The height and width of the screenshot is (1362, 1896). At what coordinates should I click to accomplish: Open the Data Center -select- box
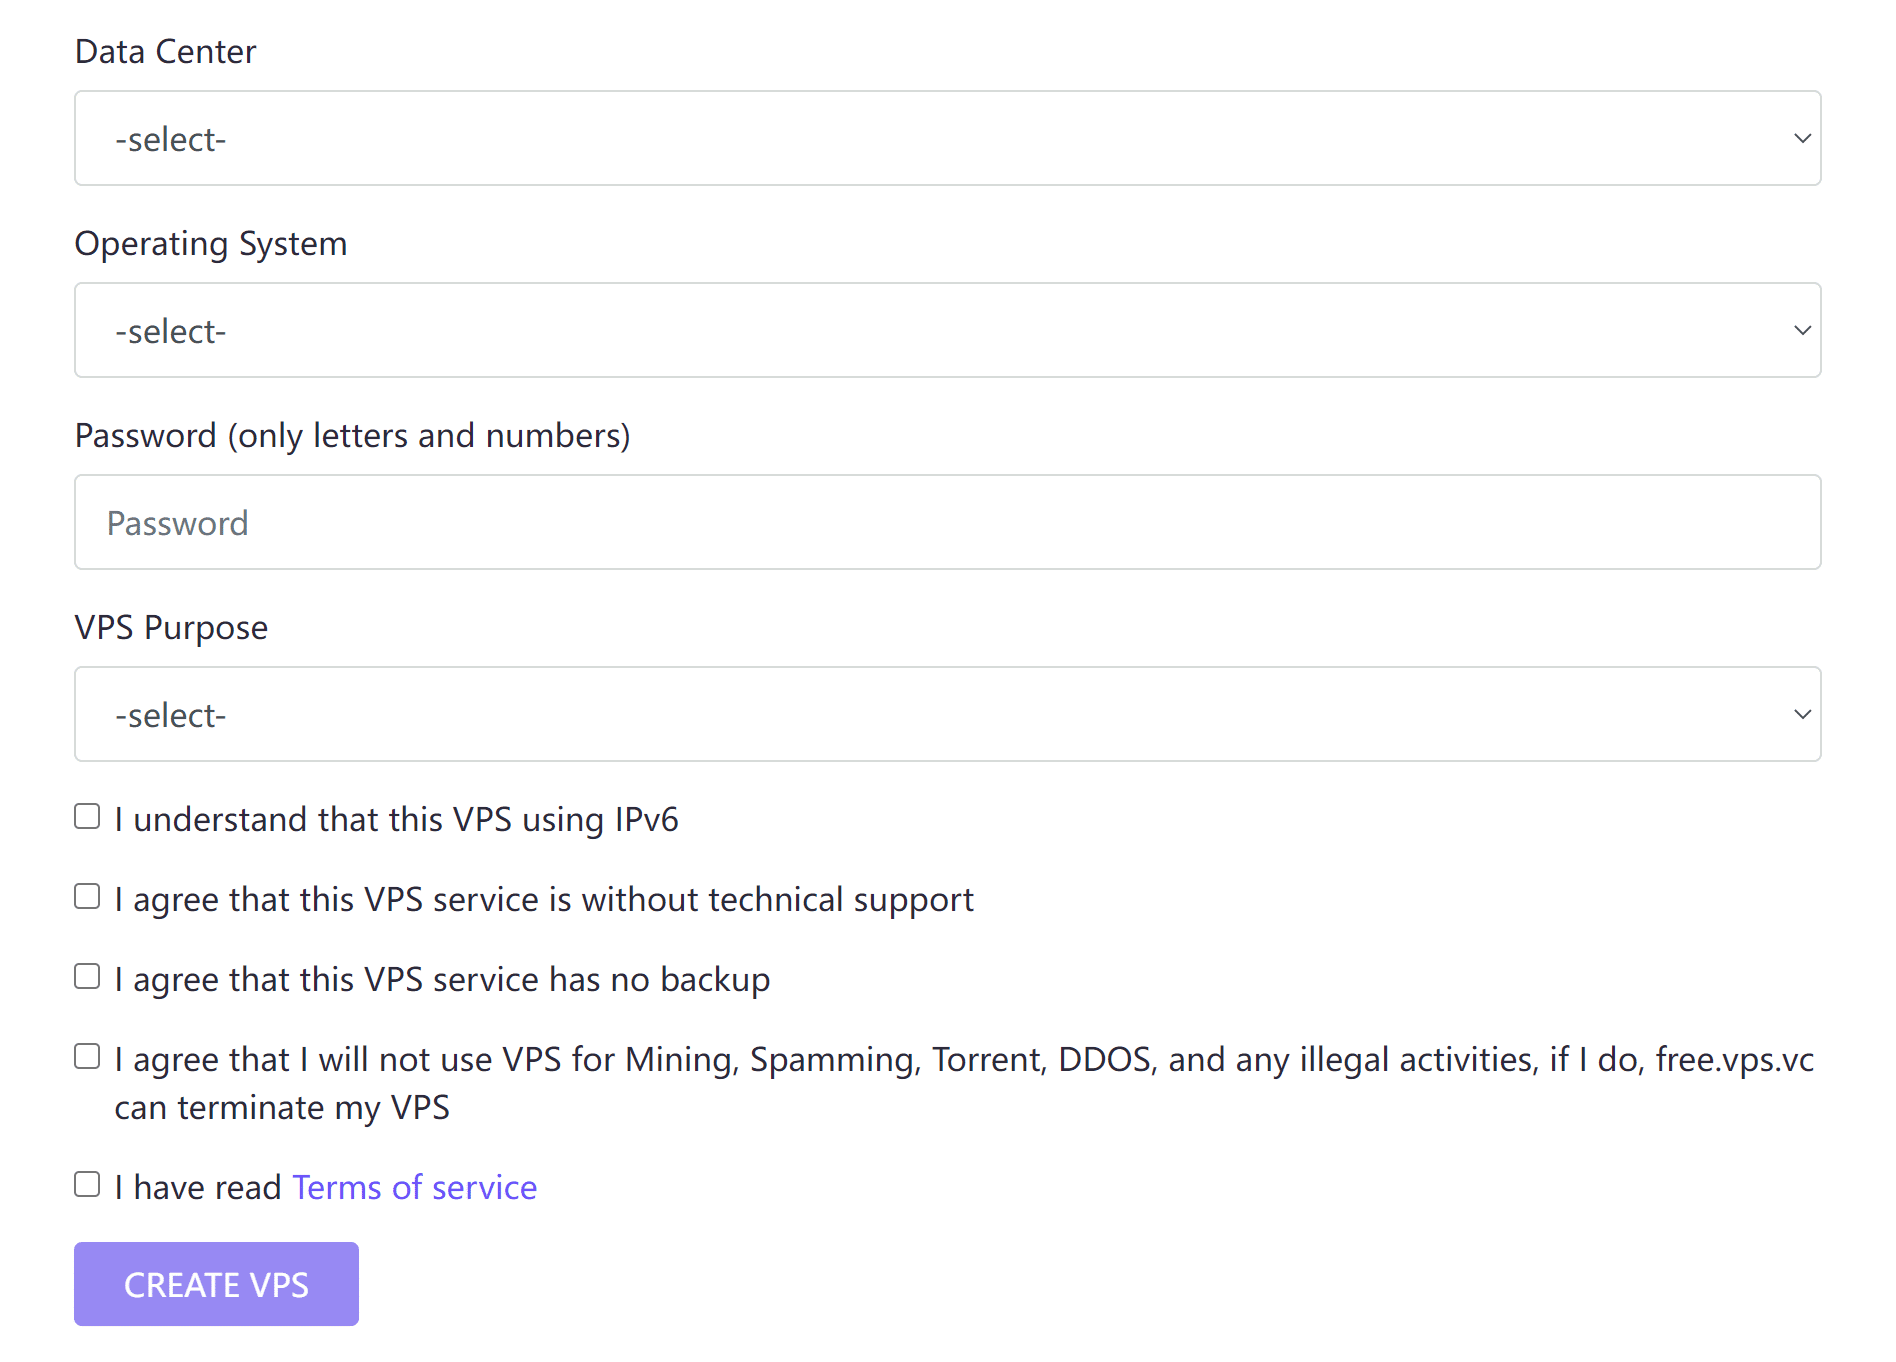click(x=947, y=138)
